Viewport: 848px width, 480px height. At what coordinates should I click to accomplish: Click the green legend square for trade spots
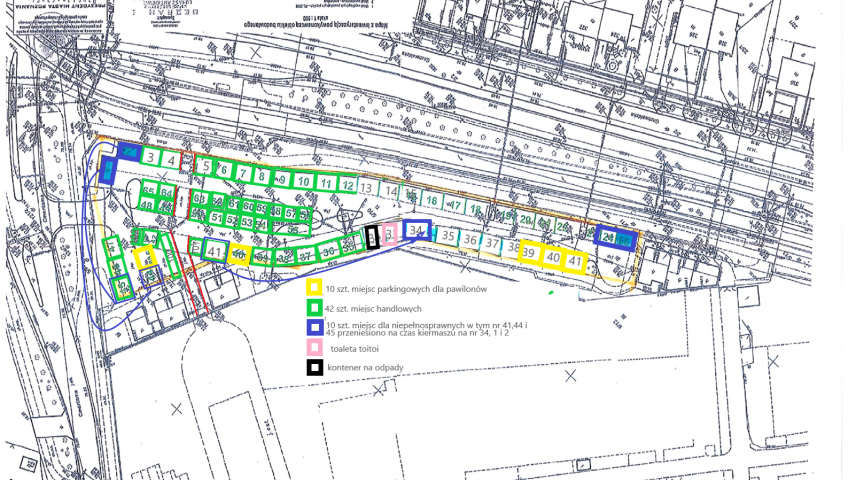click(315, 307)
